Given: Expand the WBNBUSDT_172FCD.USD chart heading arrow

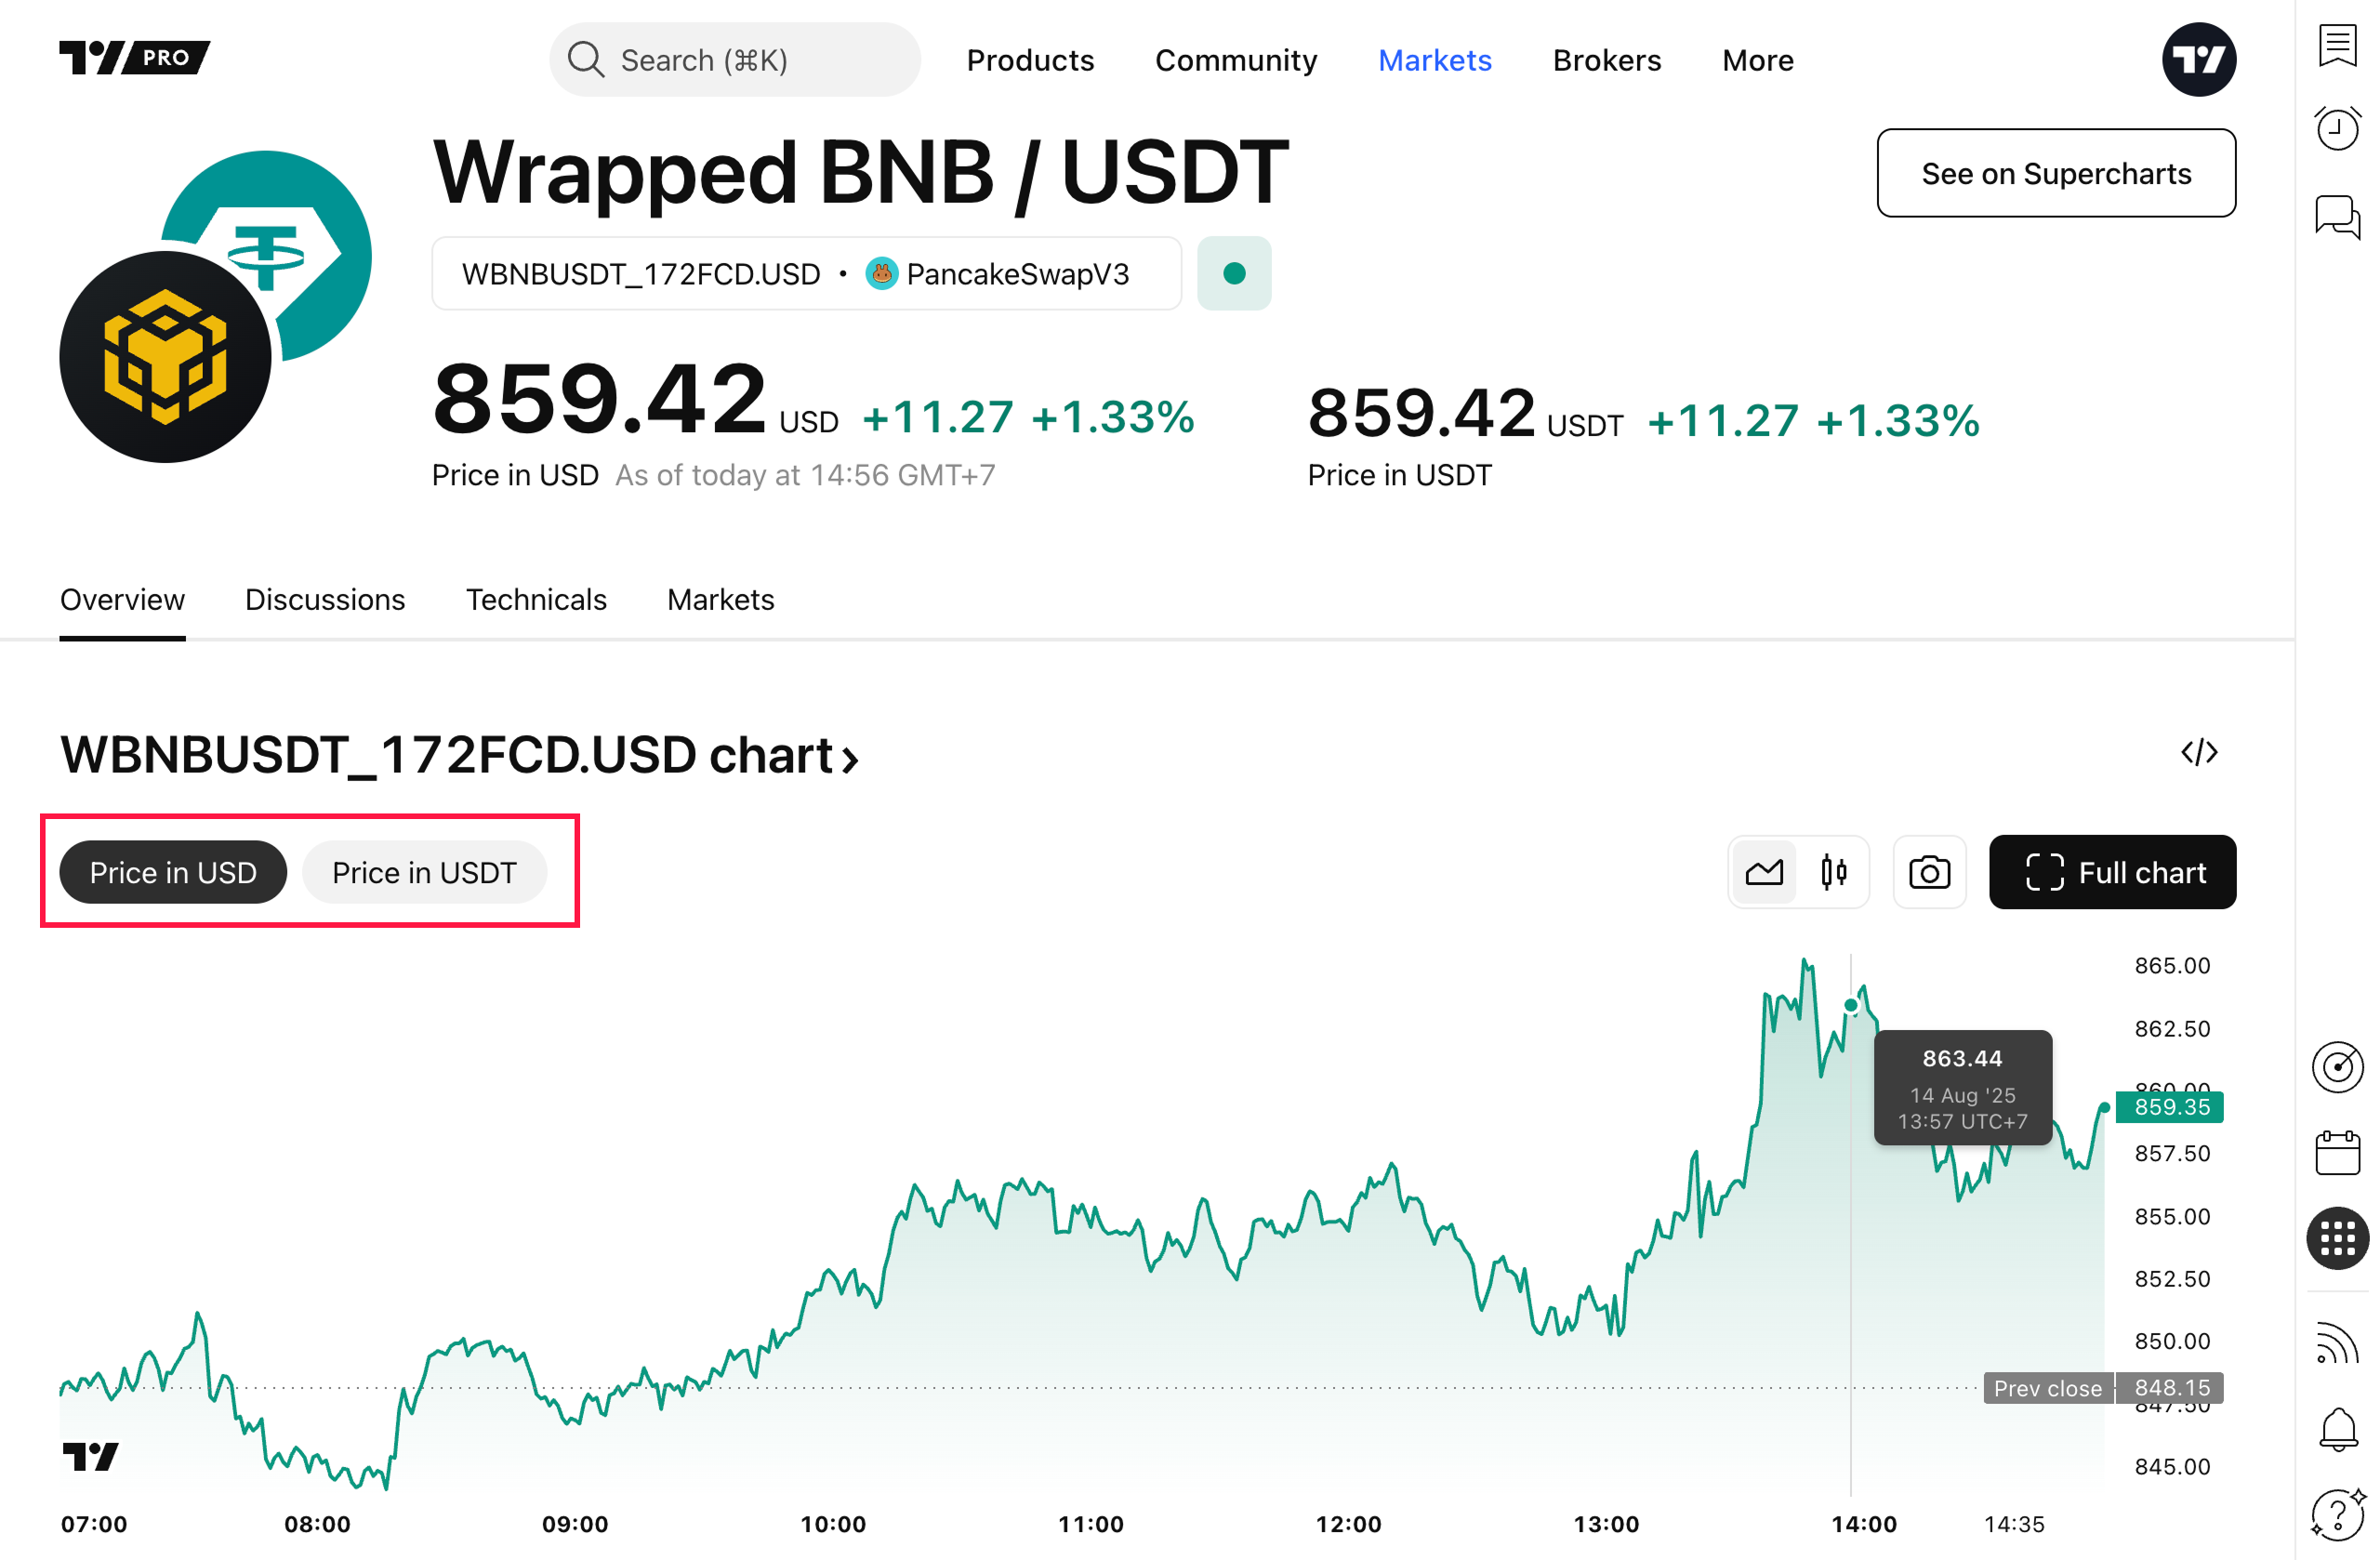Looking at the screenshot, I should 850,759.
